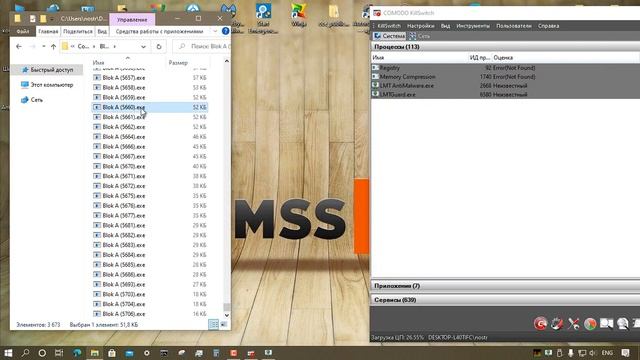Switch to details view icon in Explorer status bar
This screenshot has width=640, height=360.
[x=213, y=324]
